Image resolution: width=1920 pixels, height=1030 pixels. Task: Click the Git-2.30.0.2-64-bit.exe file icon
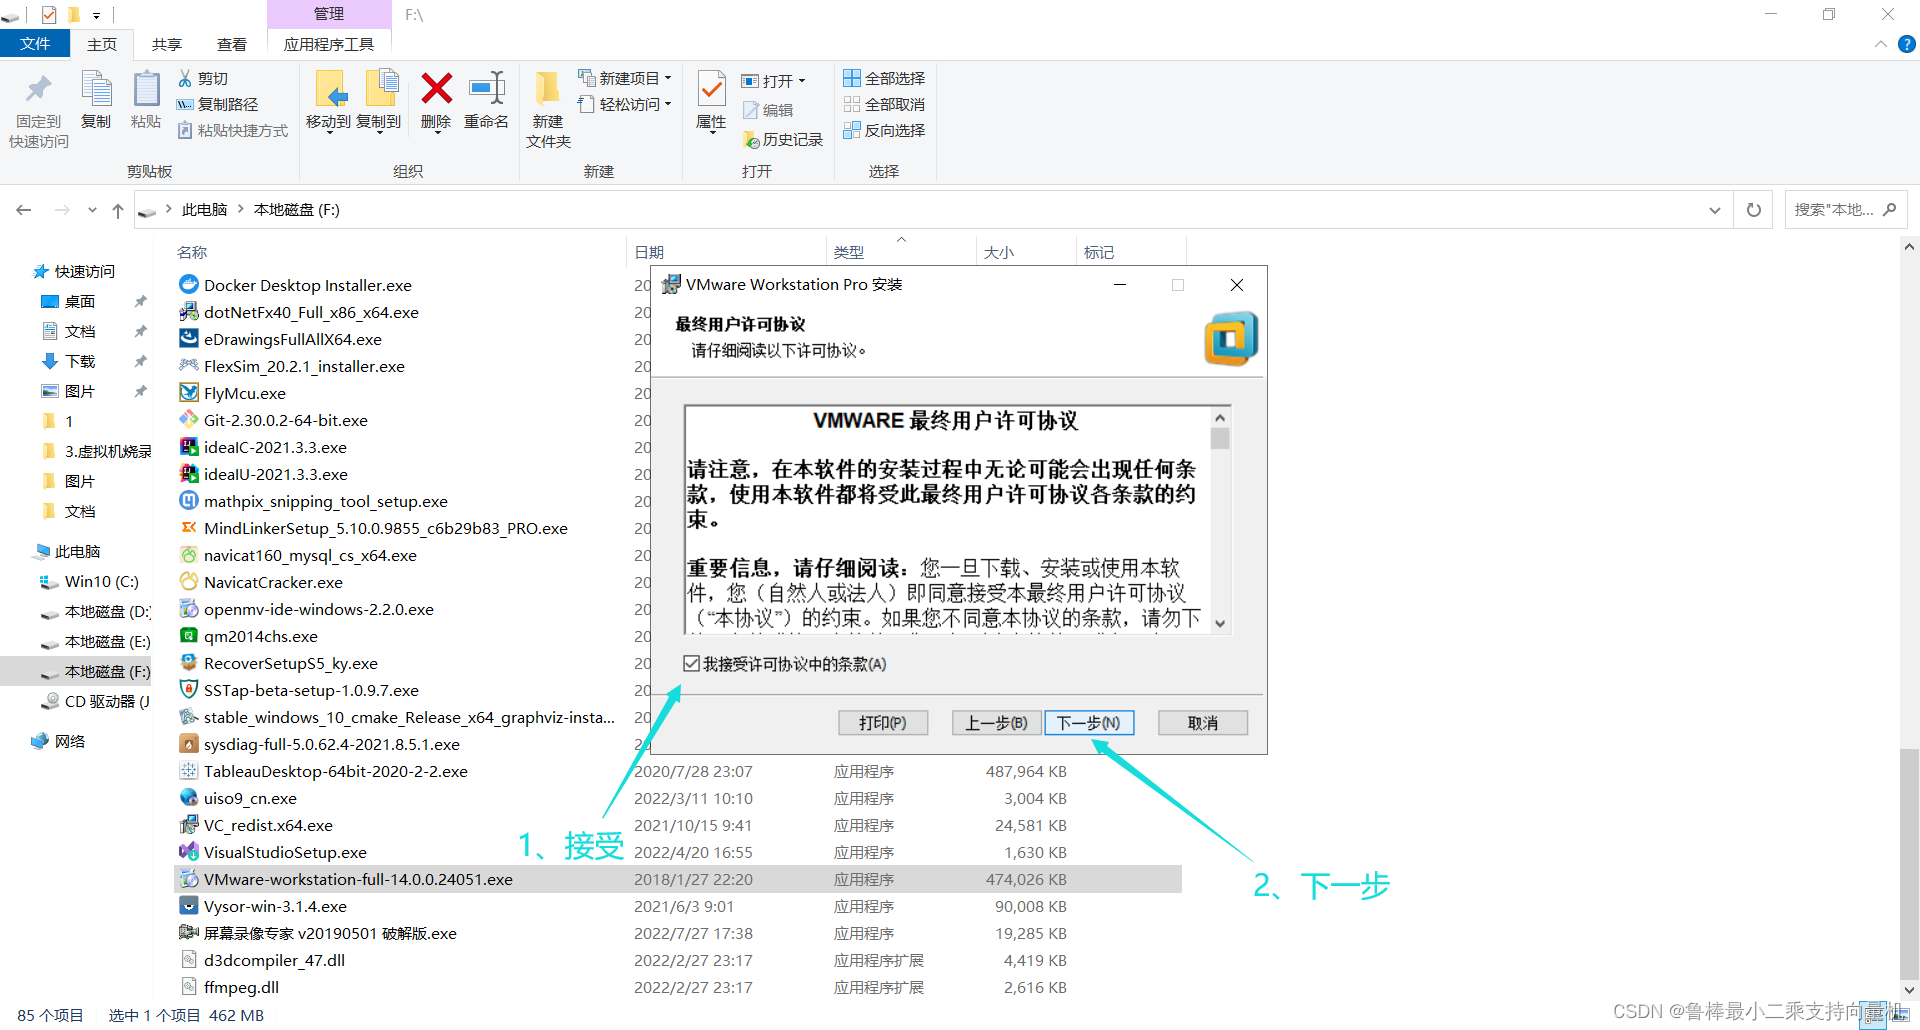coord(188,420)
